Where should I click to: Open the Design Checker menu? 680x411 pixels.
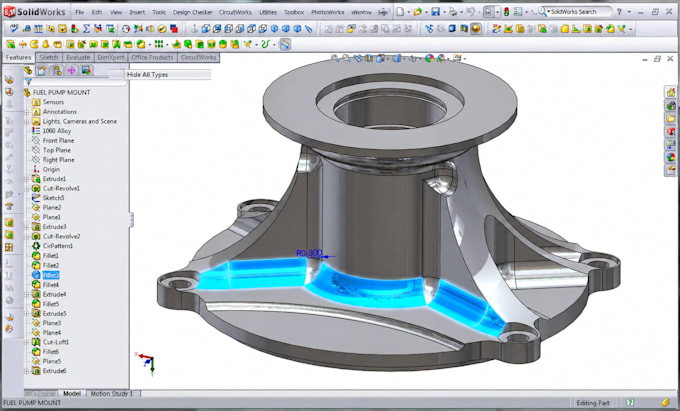(x=193, y=12)
